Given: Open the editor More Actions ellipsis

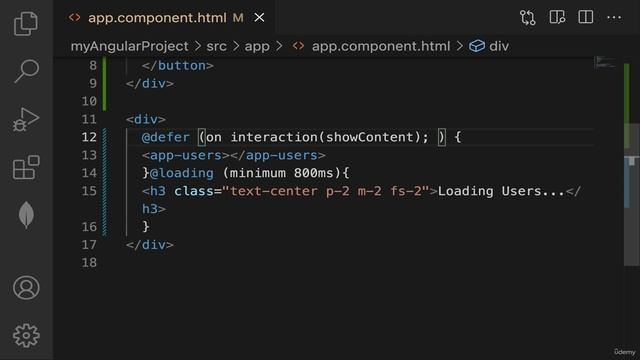Looking at the screenshot, I should 614,18.
